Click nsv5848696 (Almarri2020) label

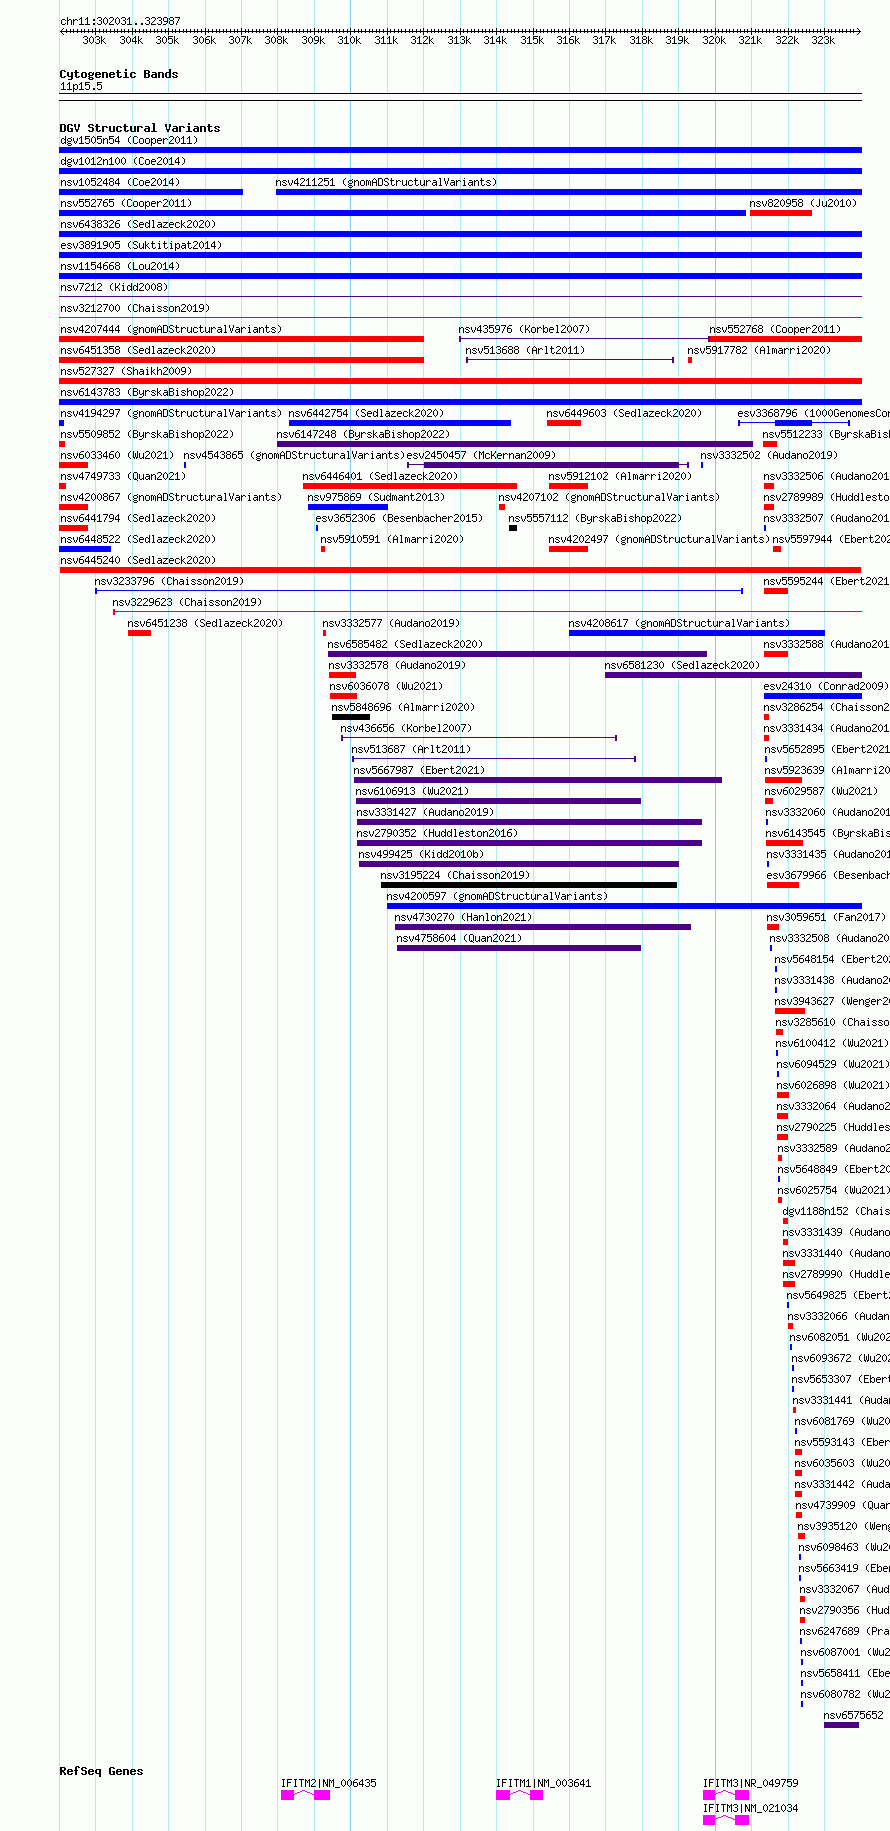pyautogui.click(x=403, y=707)
